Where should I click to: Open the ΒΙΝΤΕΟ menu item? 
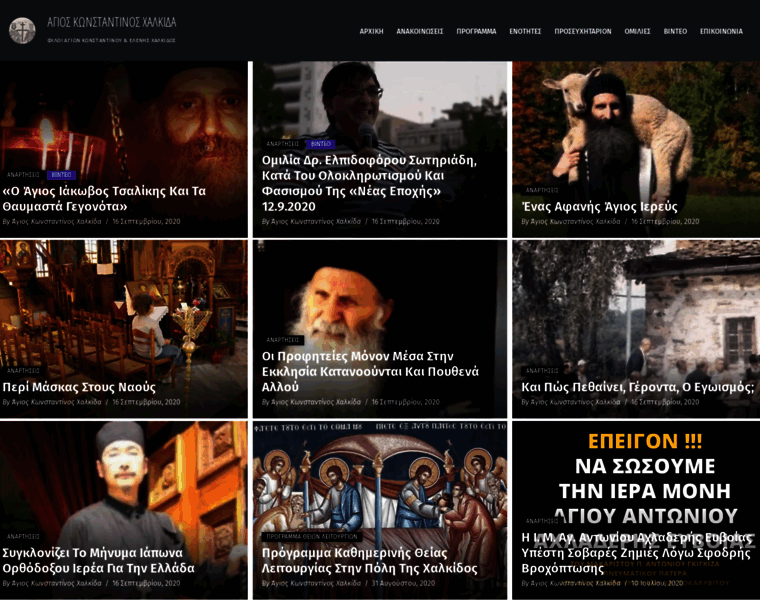coord(675,32)
